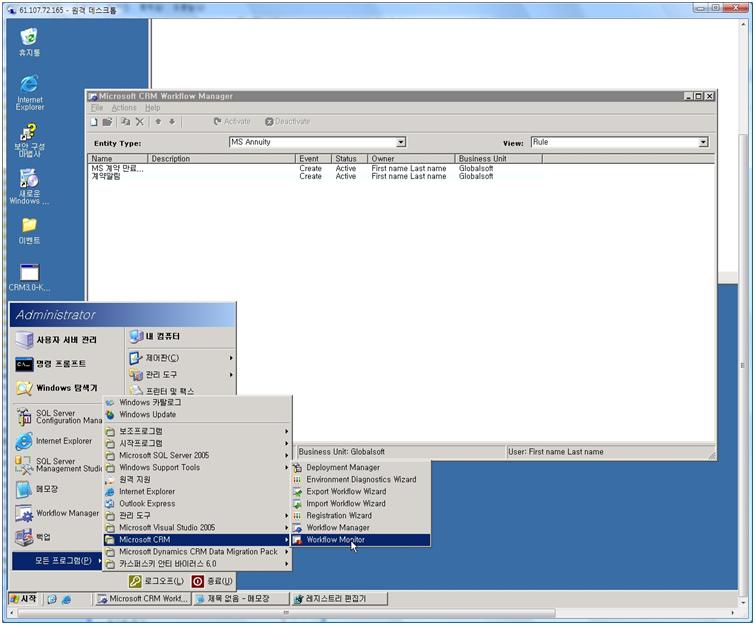Launch Deployment Manager from CRM submenu
This screenshot has height=625, width=755.
click(x=360, y=468)
